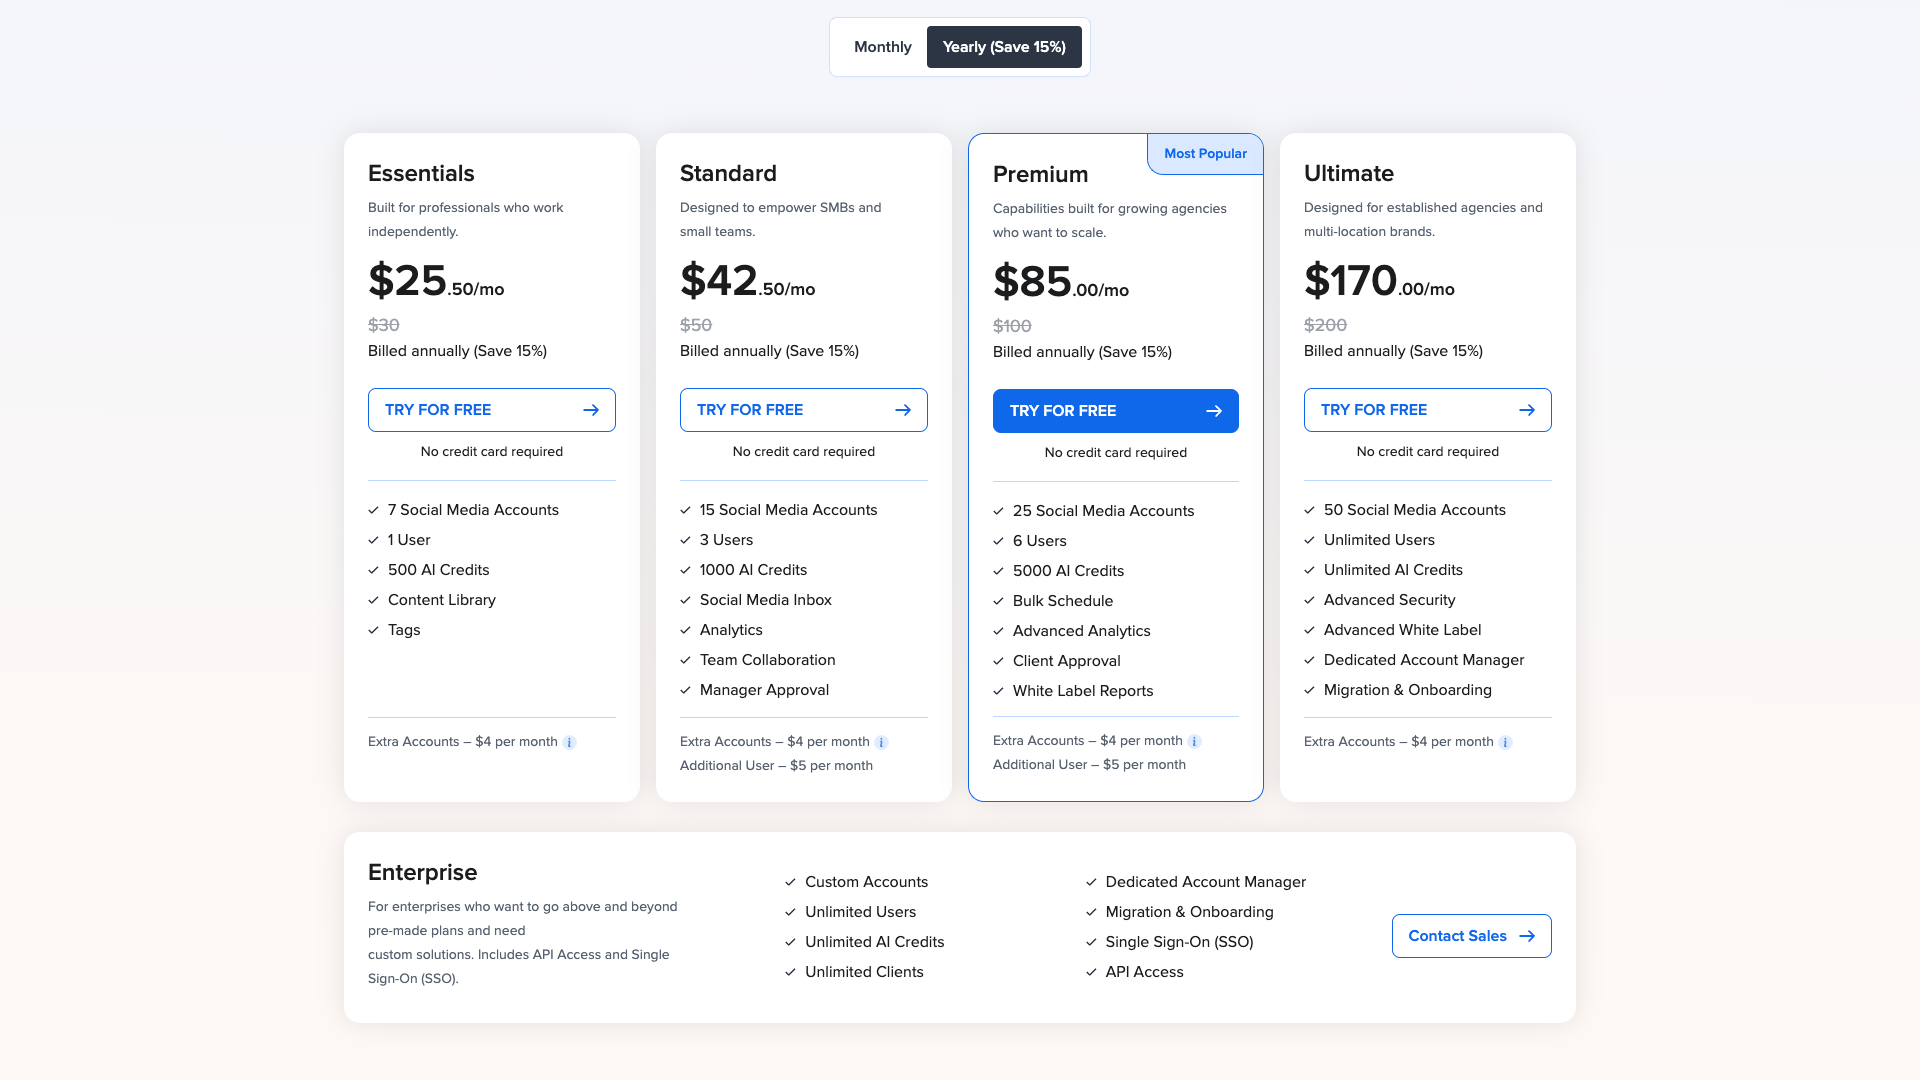Image resolution: width=1920 pixels, height=1080 pixels.
Task: Click the arrow icon on Premium's Try For Free
Action: 1214,410
